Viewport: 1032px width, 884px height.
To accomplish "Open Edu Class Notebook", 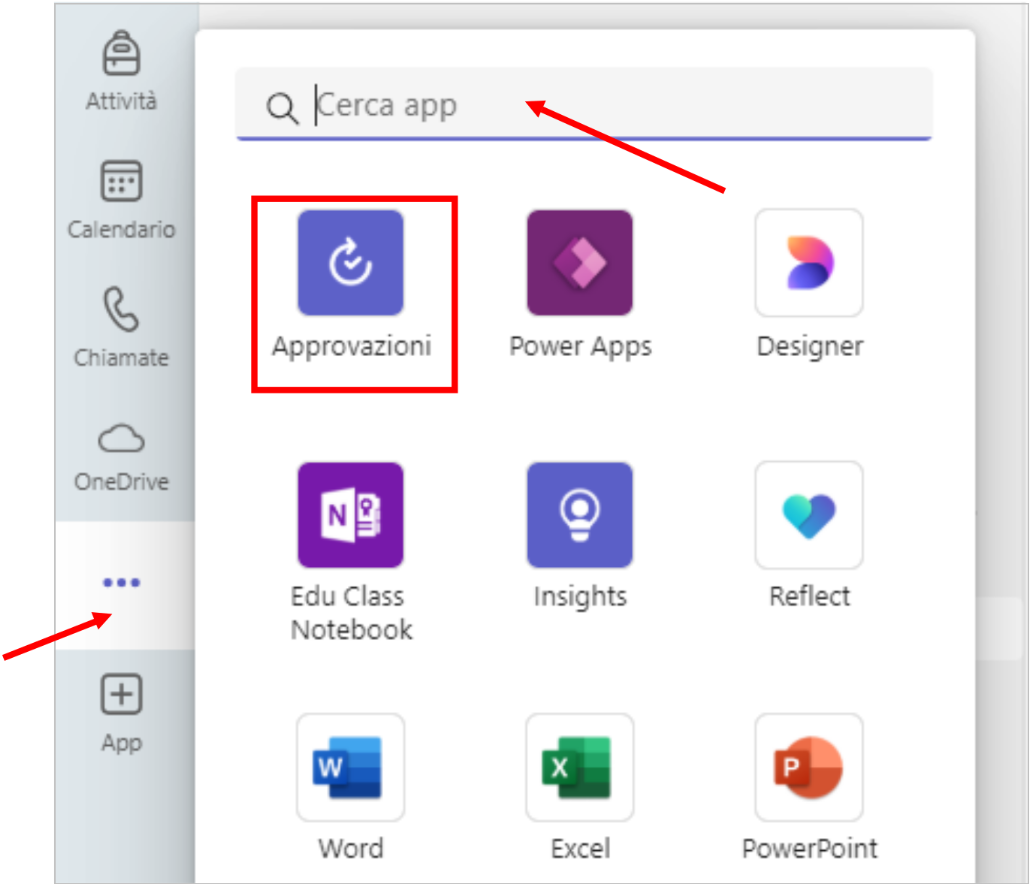I will click(x=350, y=515).
